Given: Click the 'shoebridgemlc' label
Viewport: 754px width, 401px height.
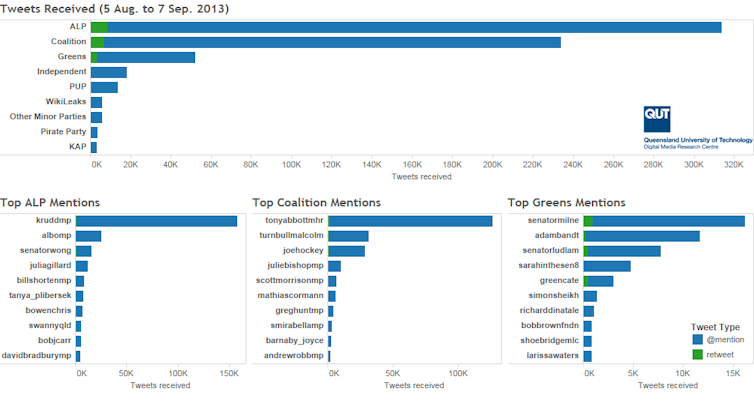Looking at the screenshot, I should (549, 340).
